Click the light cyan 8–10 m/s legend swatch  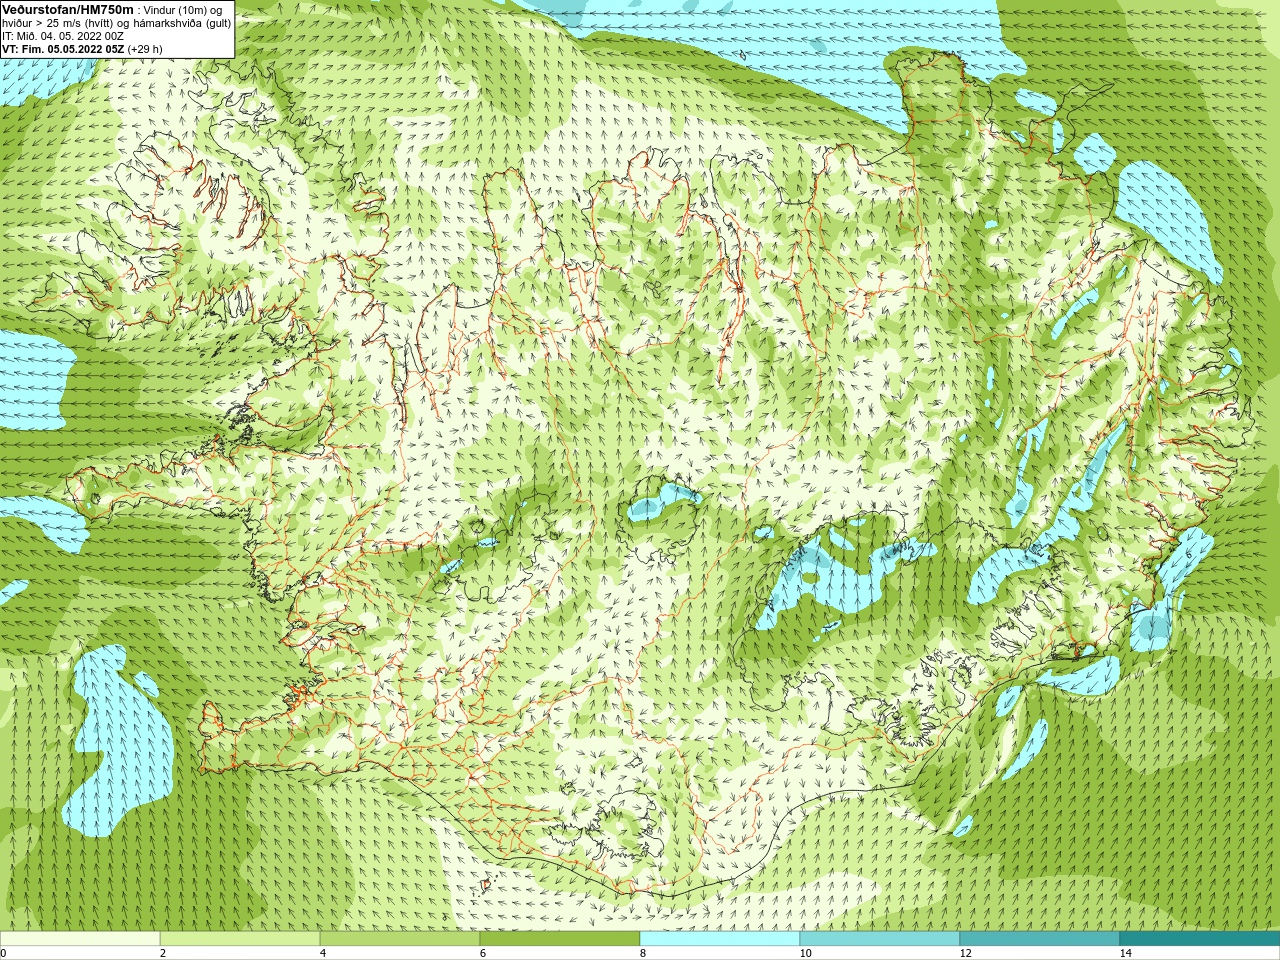coord(720,939)
